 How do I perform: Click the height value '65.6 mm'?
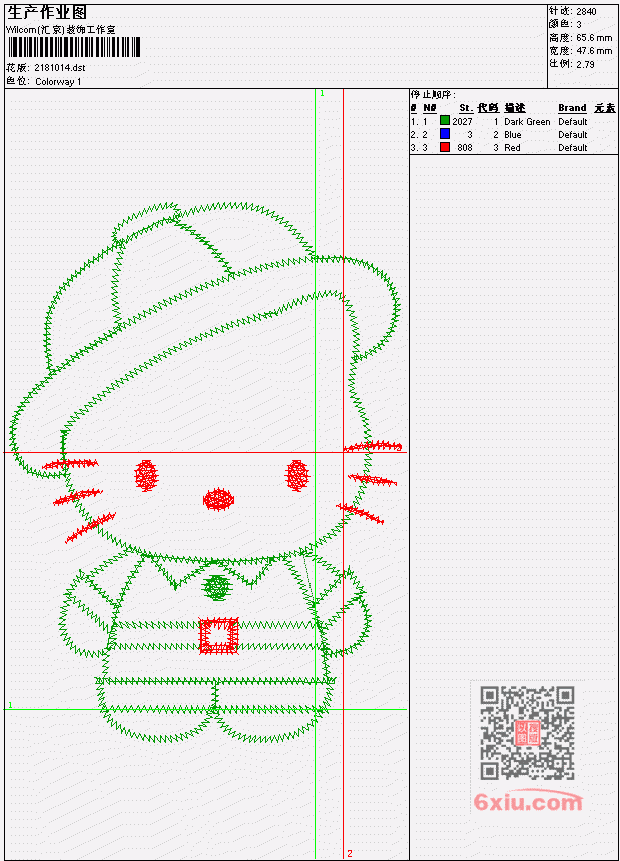pos(594,38)
